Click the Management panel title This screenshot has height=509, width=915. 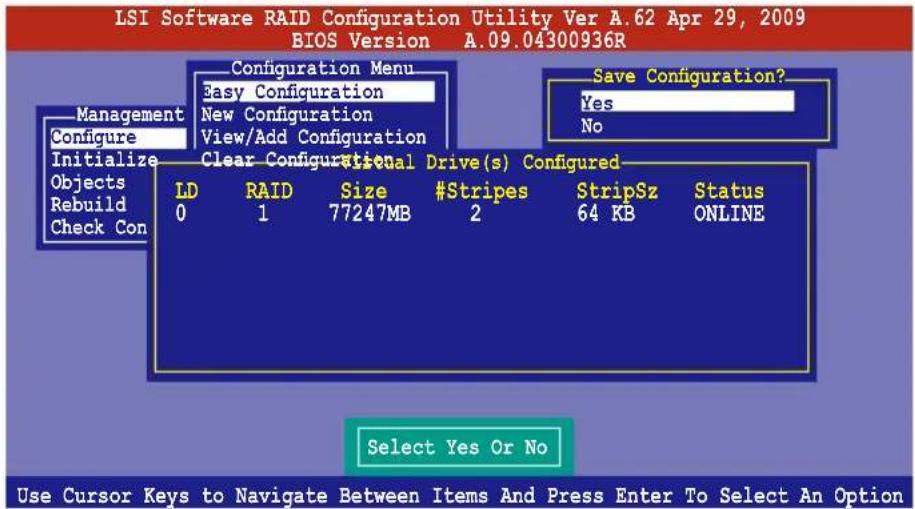(130, 114)
